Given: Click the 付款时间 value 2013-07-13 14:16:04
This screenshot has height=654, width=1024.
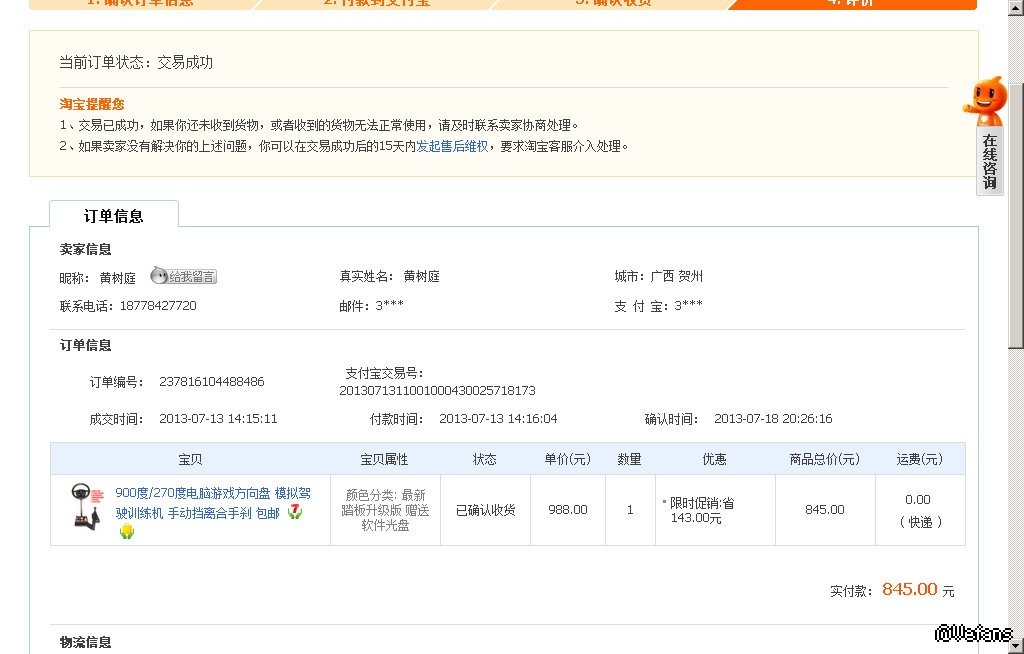Looking at the screenshot, I should (x=498, y=419).
